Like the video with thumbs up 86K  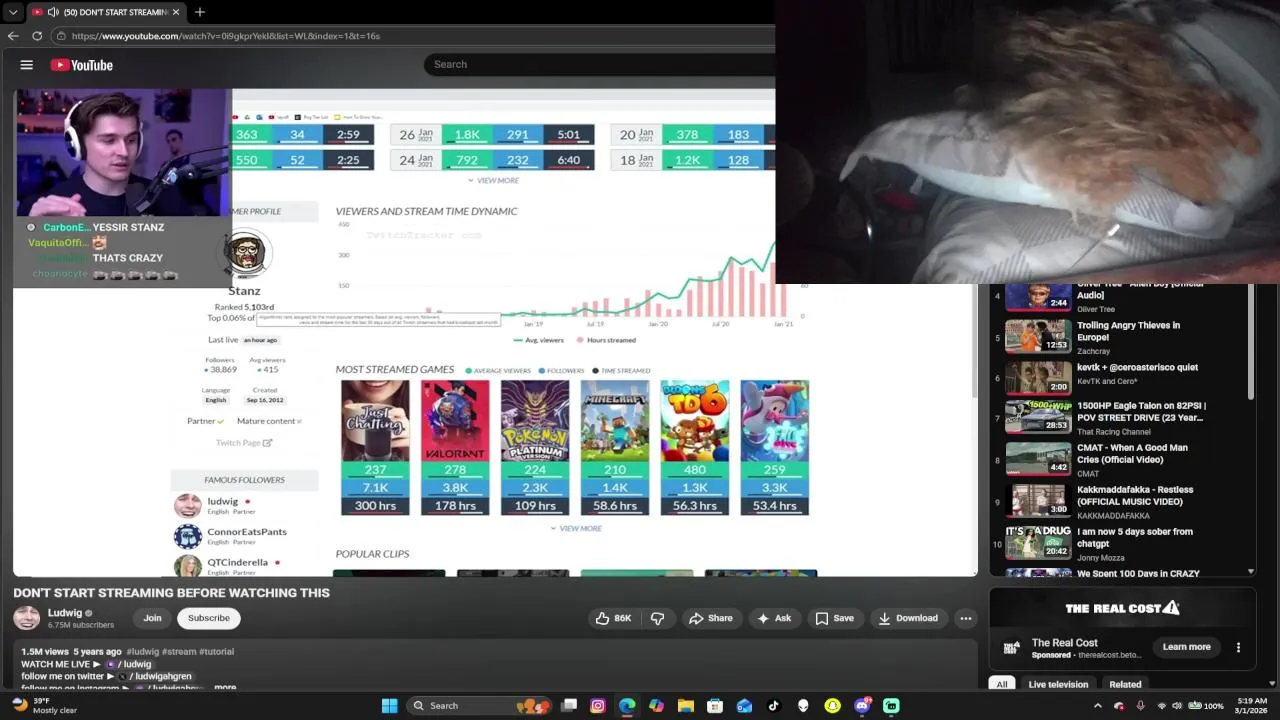click(x=614, y=618)
